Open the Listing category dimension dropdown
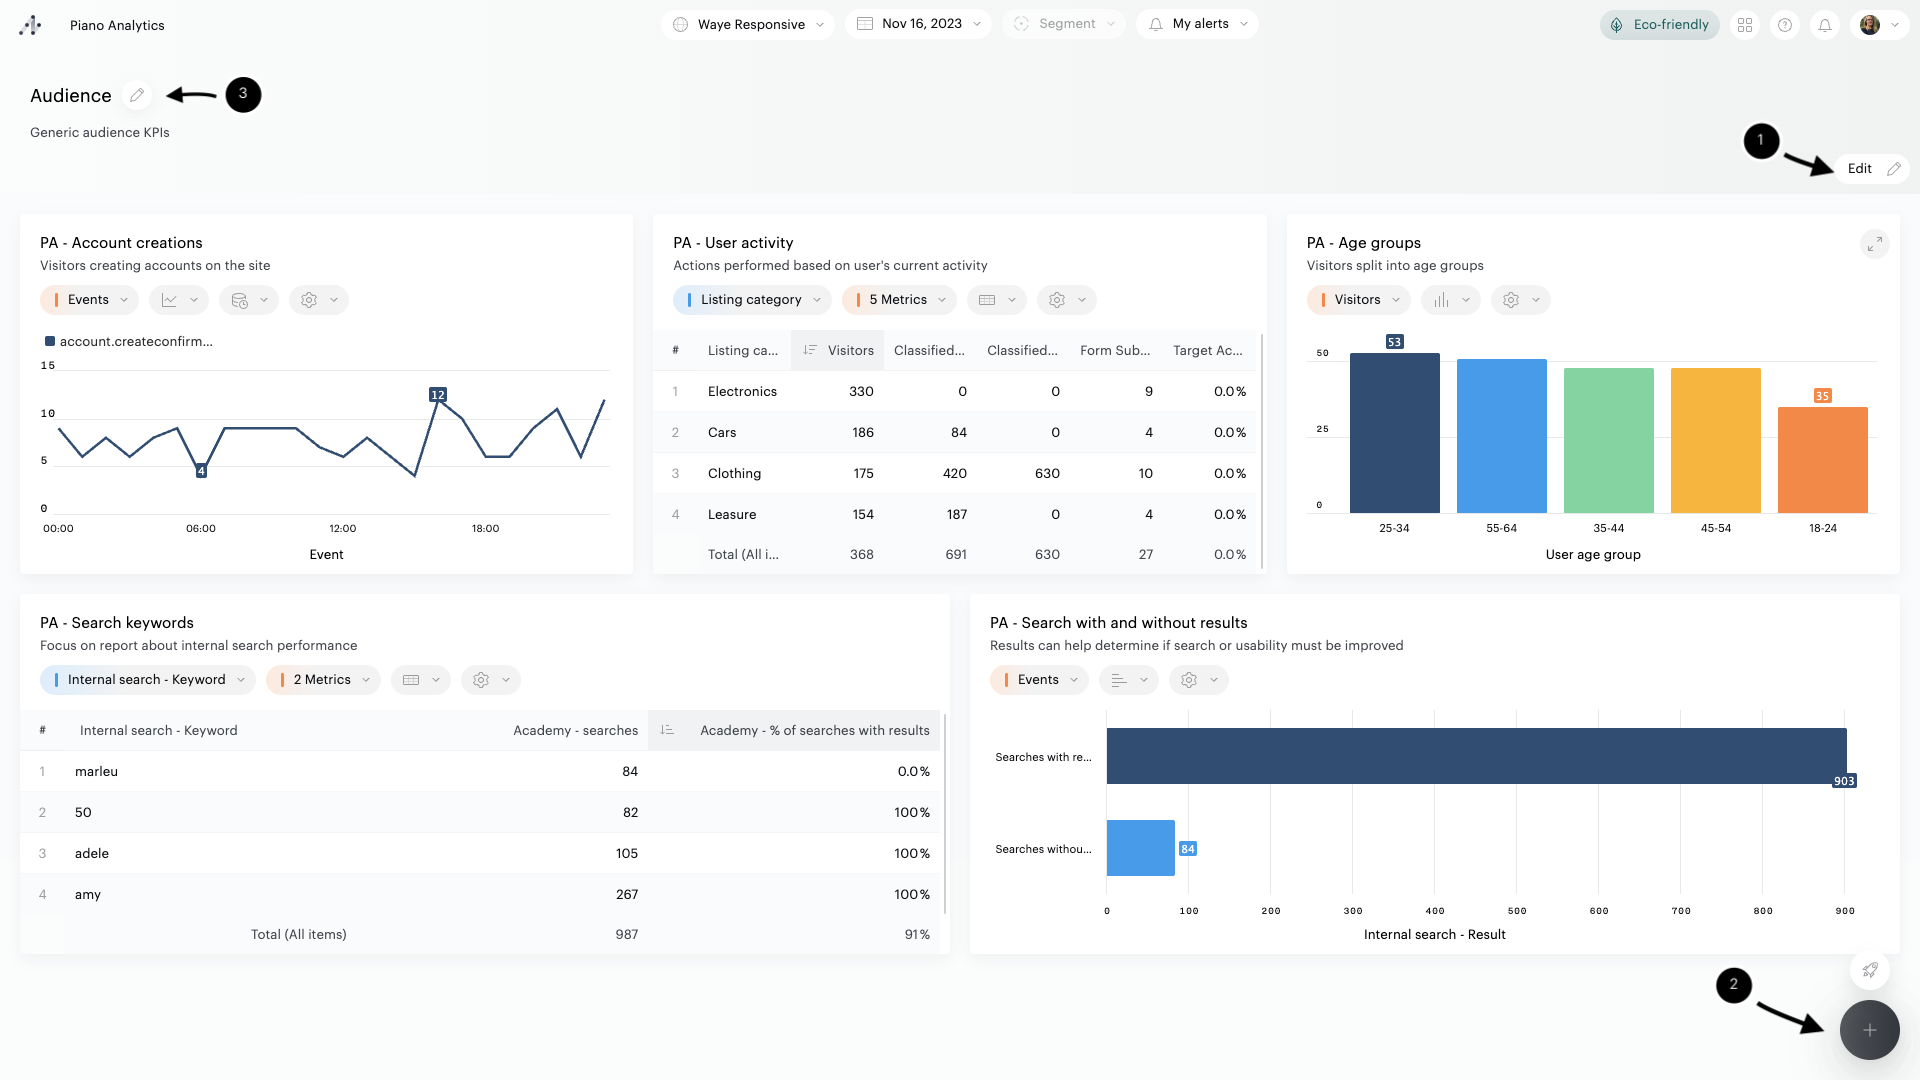The height and width of the screenshot is (1080, 1920). [752, 300]
